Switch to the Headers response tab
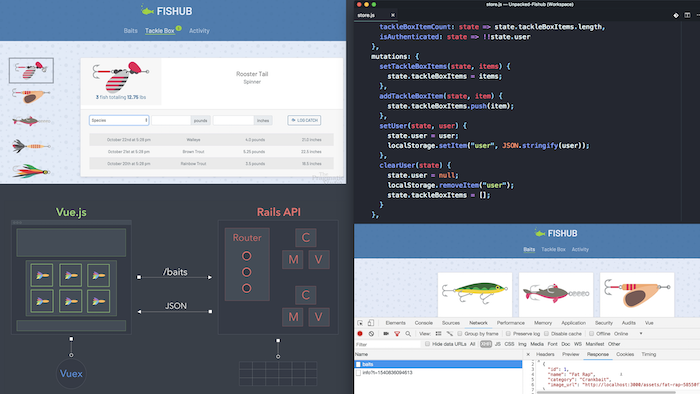 (x=545, y=354)
